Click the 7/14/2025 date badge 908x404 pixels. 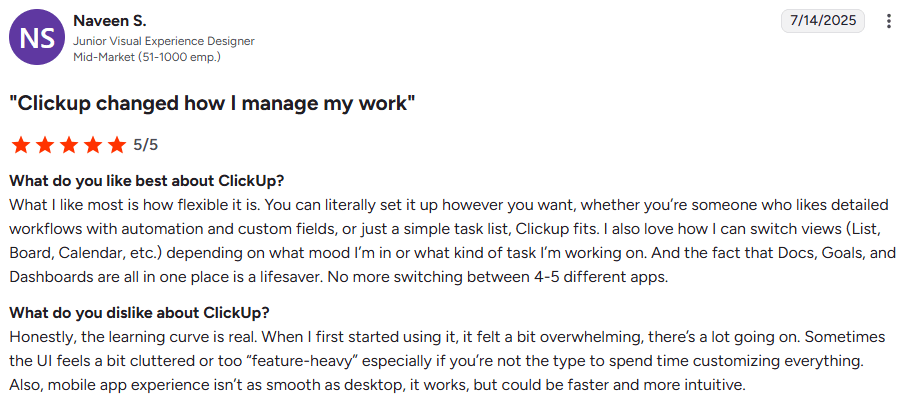(x=823, y=21)
